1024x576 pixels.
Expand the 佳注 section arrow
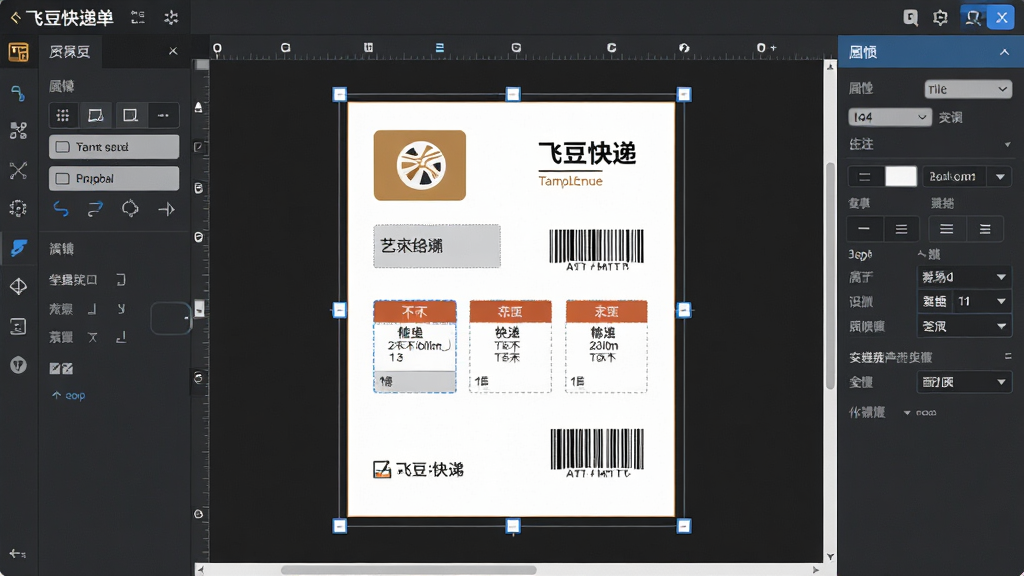[1008, 144]
